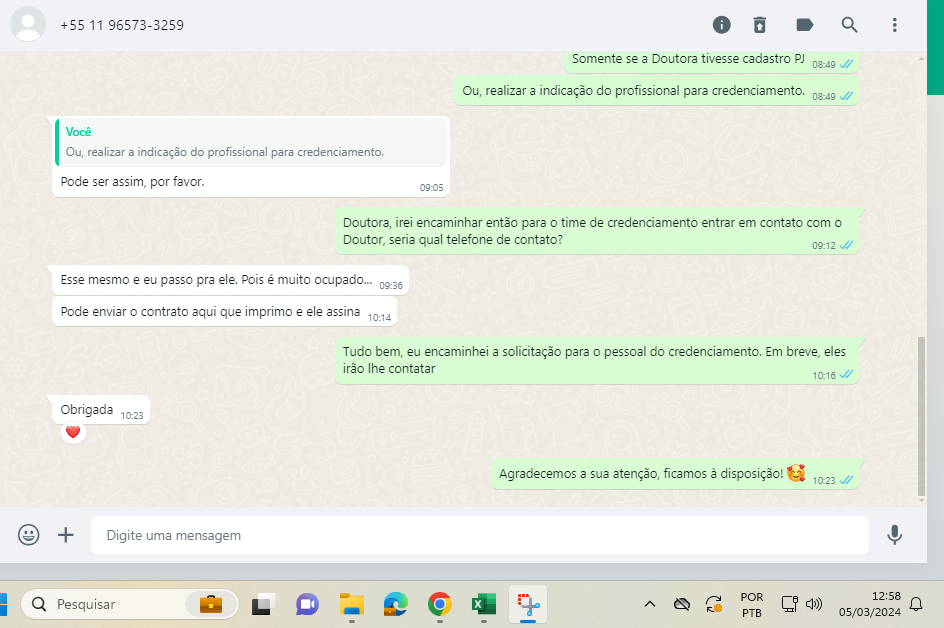The height and width of the screenshot is (628, 944).
Task: Expand hidden system tray icons
Action: pos(649,604)
